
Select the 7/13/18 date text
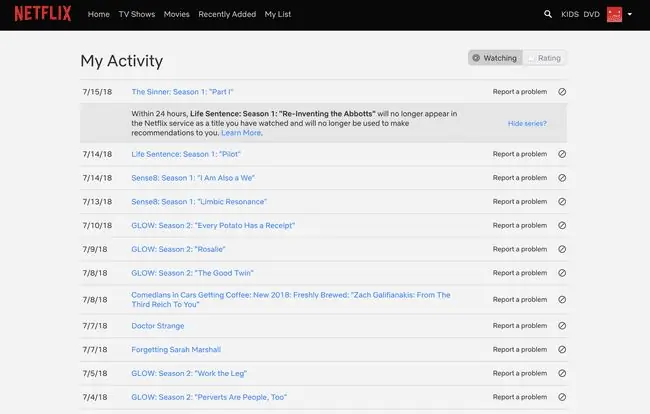tap(97, 201)
